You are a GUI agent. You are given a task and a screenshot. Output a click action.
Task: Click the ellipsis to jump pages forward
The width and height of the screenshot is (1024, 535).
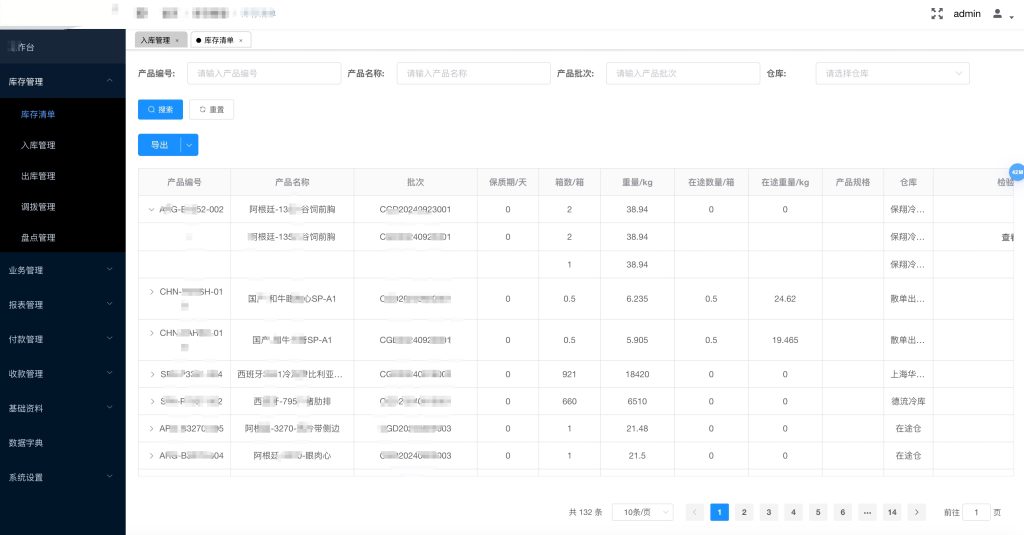point(867,512)
